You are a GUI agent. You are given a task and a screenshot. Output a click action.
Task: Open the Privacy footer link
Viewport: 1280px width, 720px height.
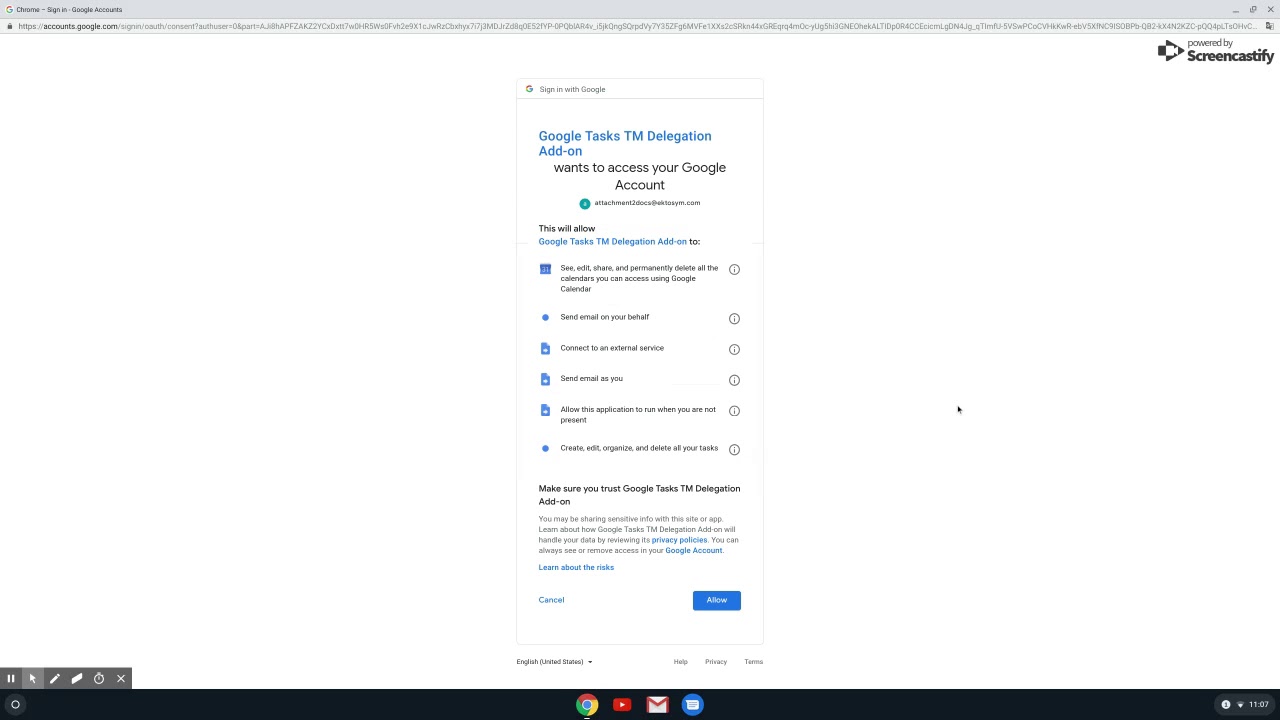(x=716, y=662)
